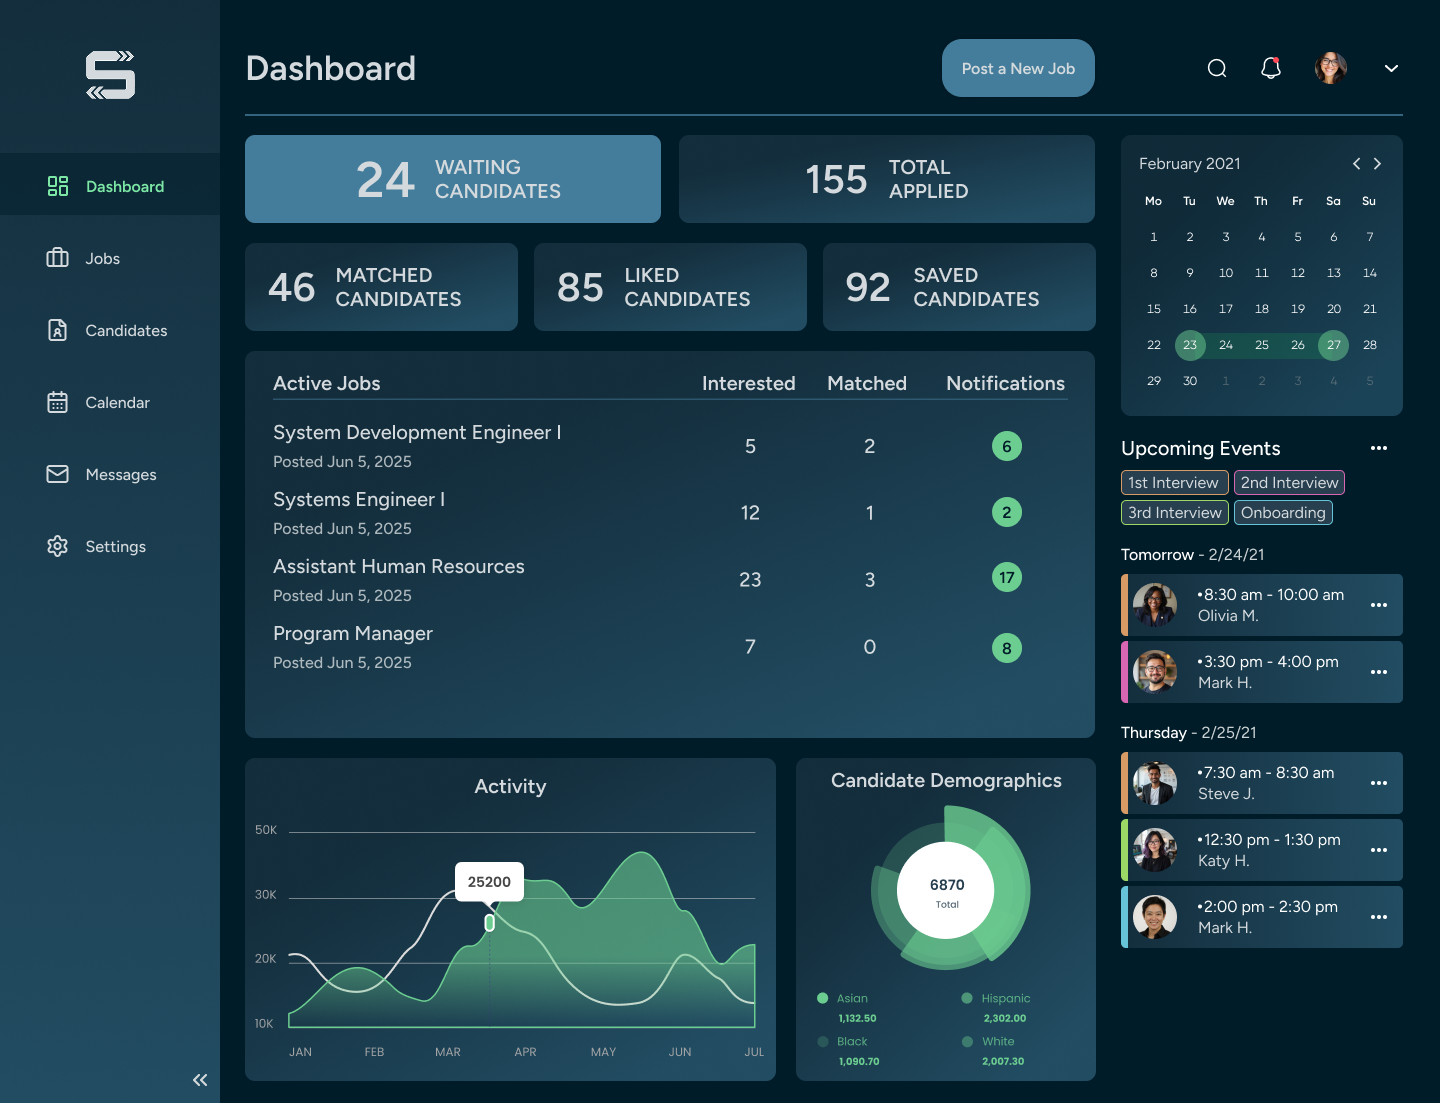Image resolution: width=1440 pixels, height=1103 pixels.
Task: Click the Candidates document icon
Action: pyautogui.click(x=58, y=330)
